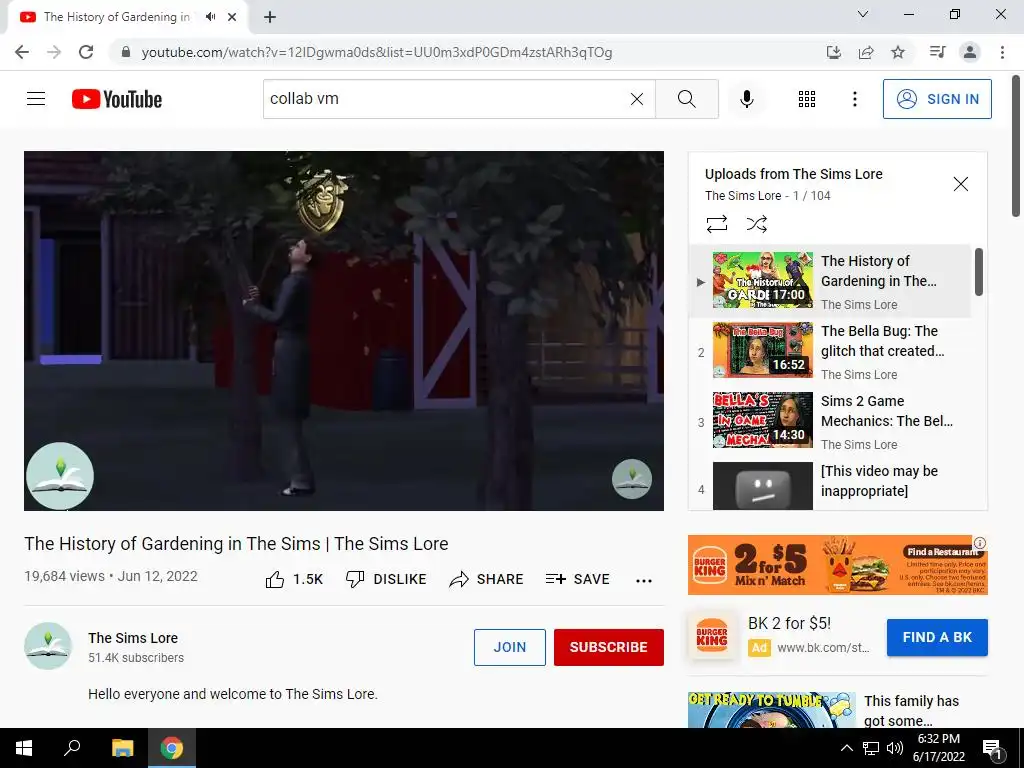The width and height of the screenshot is (1024, 768).
Task: Open Chrome profile icon
Action: click(x=970, y=52)
